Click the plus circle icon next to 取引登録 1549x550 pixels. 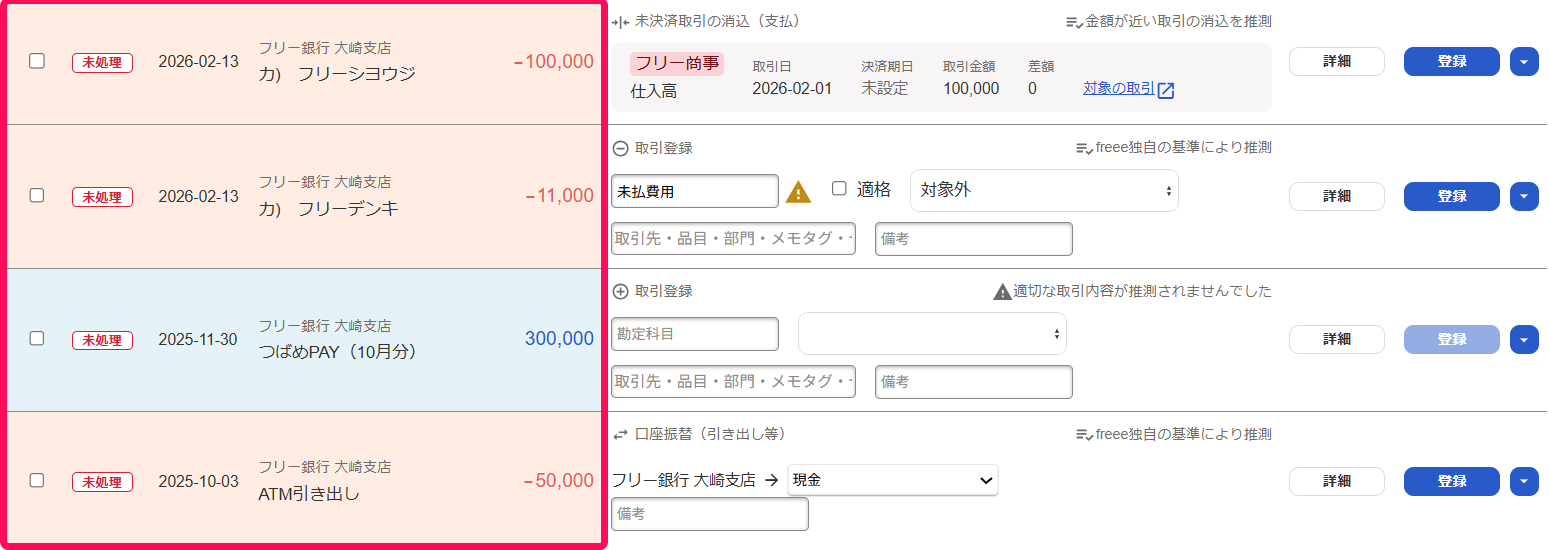(x=620, y=291)
